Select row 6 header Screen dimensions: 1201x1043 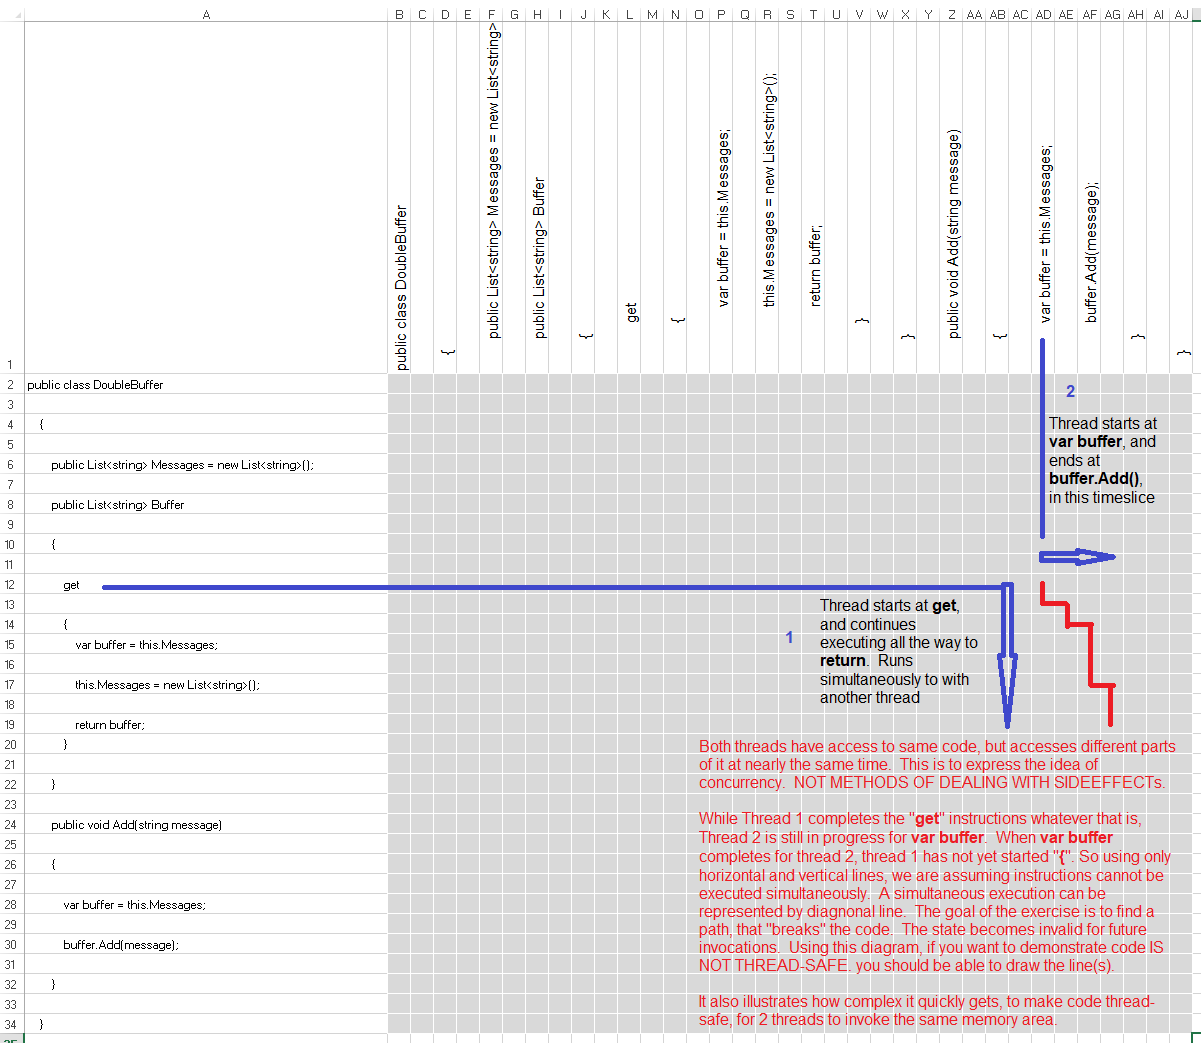(x=12, y=464)
